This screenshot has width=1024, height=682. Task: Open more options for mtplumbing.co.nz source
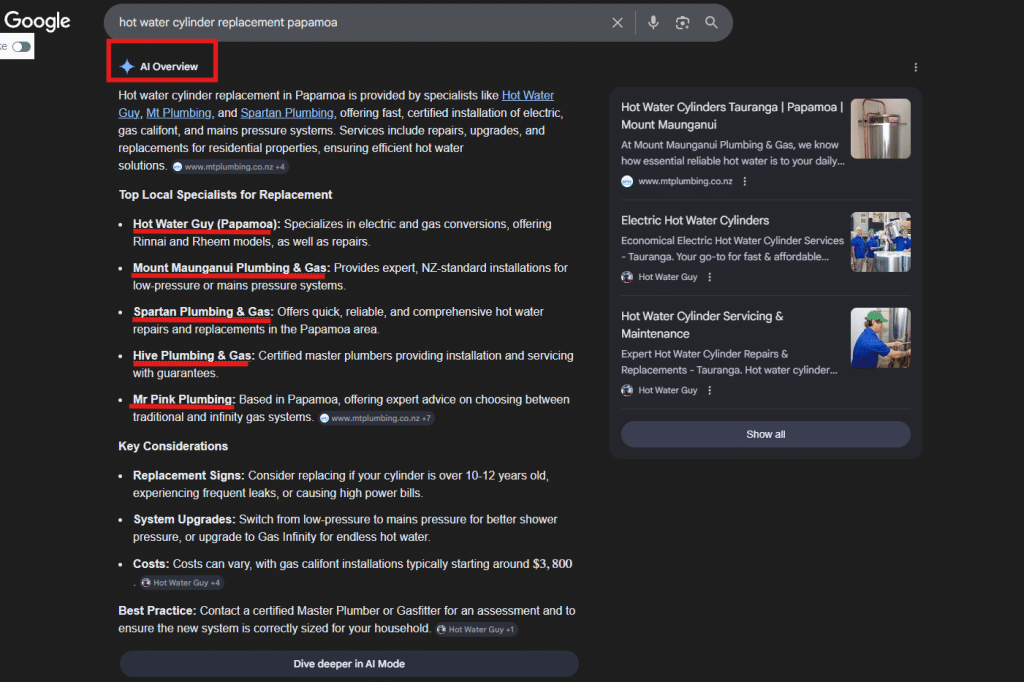coord(744,181)
